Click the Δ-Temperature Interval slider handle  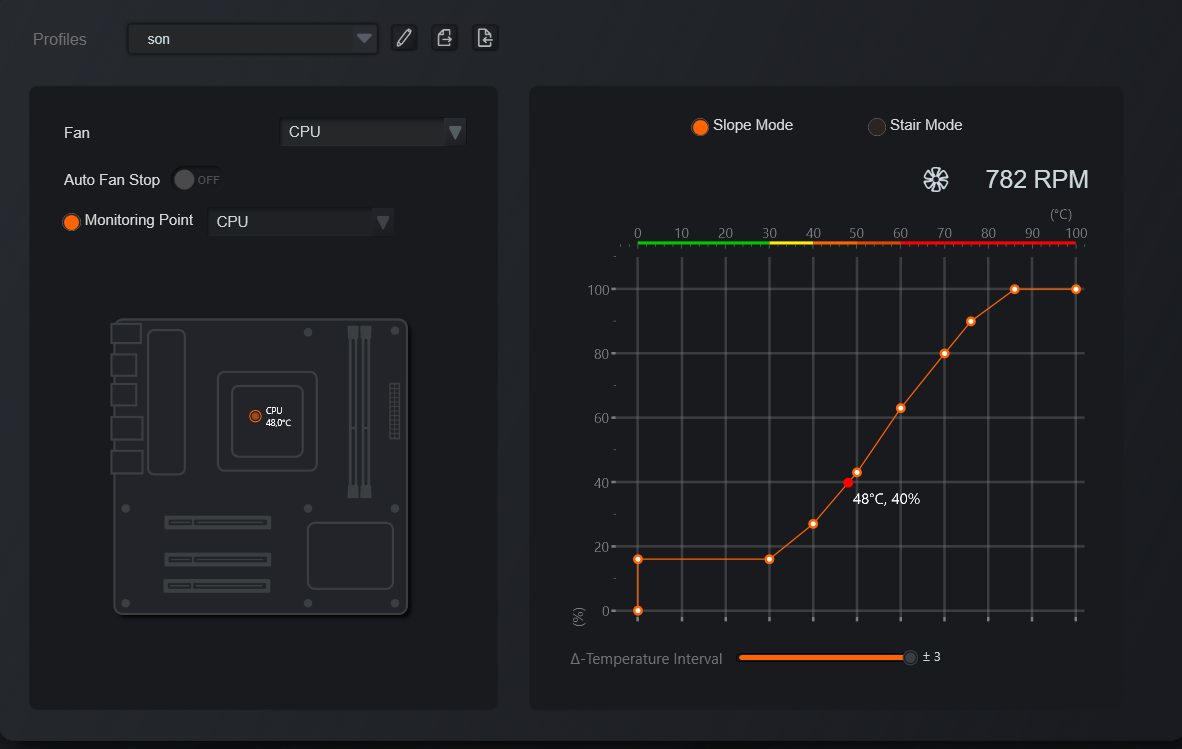[910, 657]
